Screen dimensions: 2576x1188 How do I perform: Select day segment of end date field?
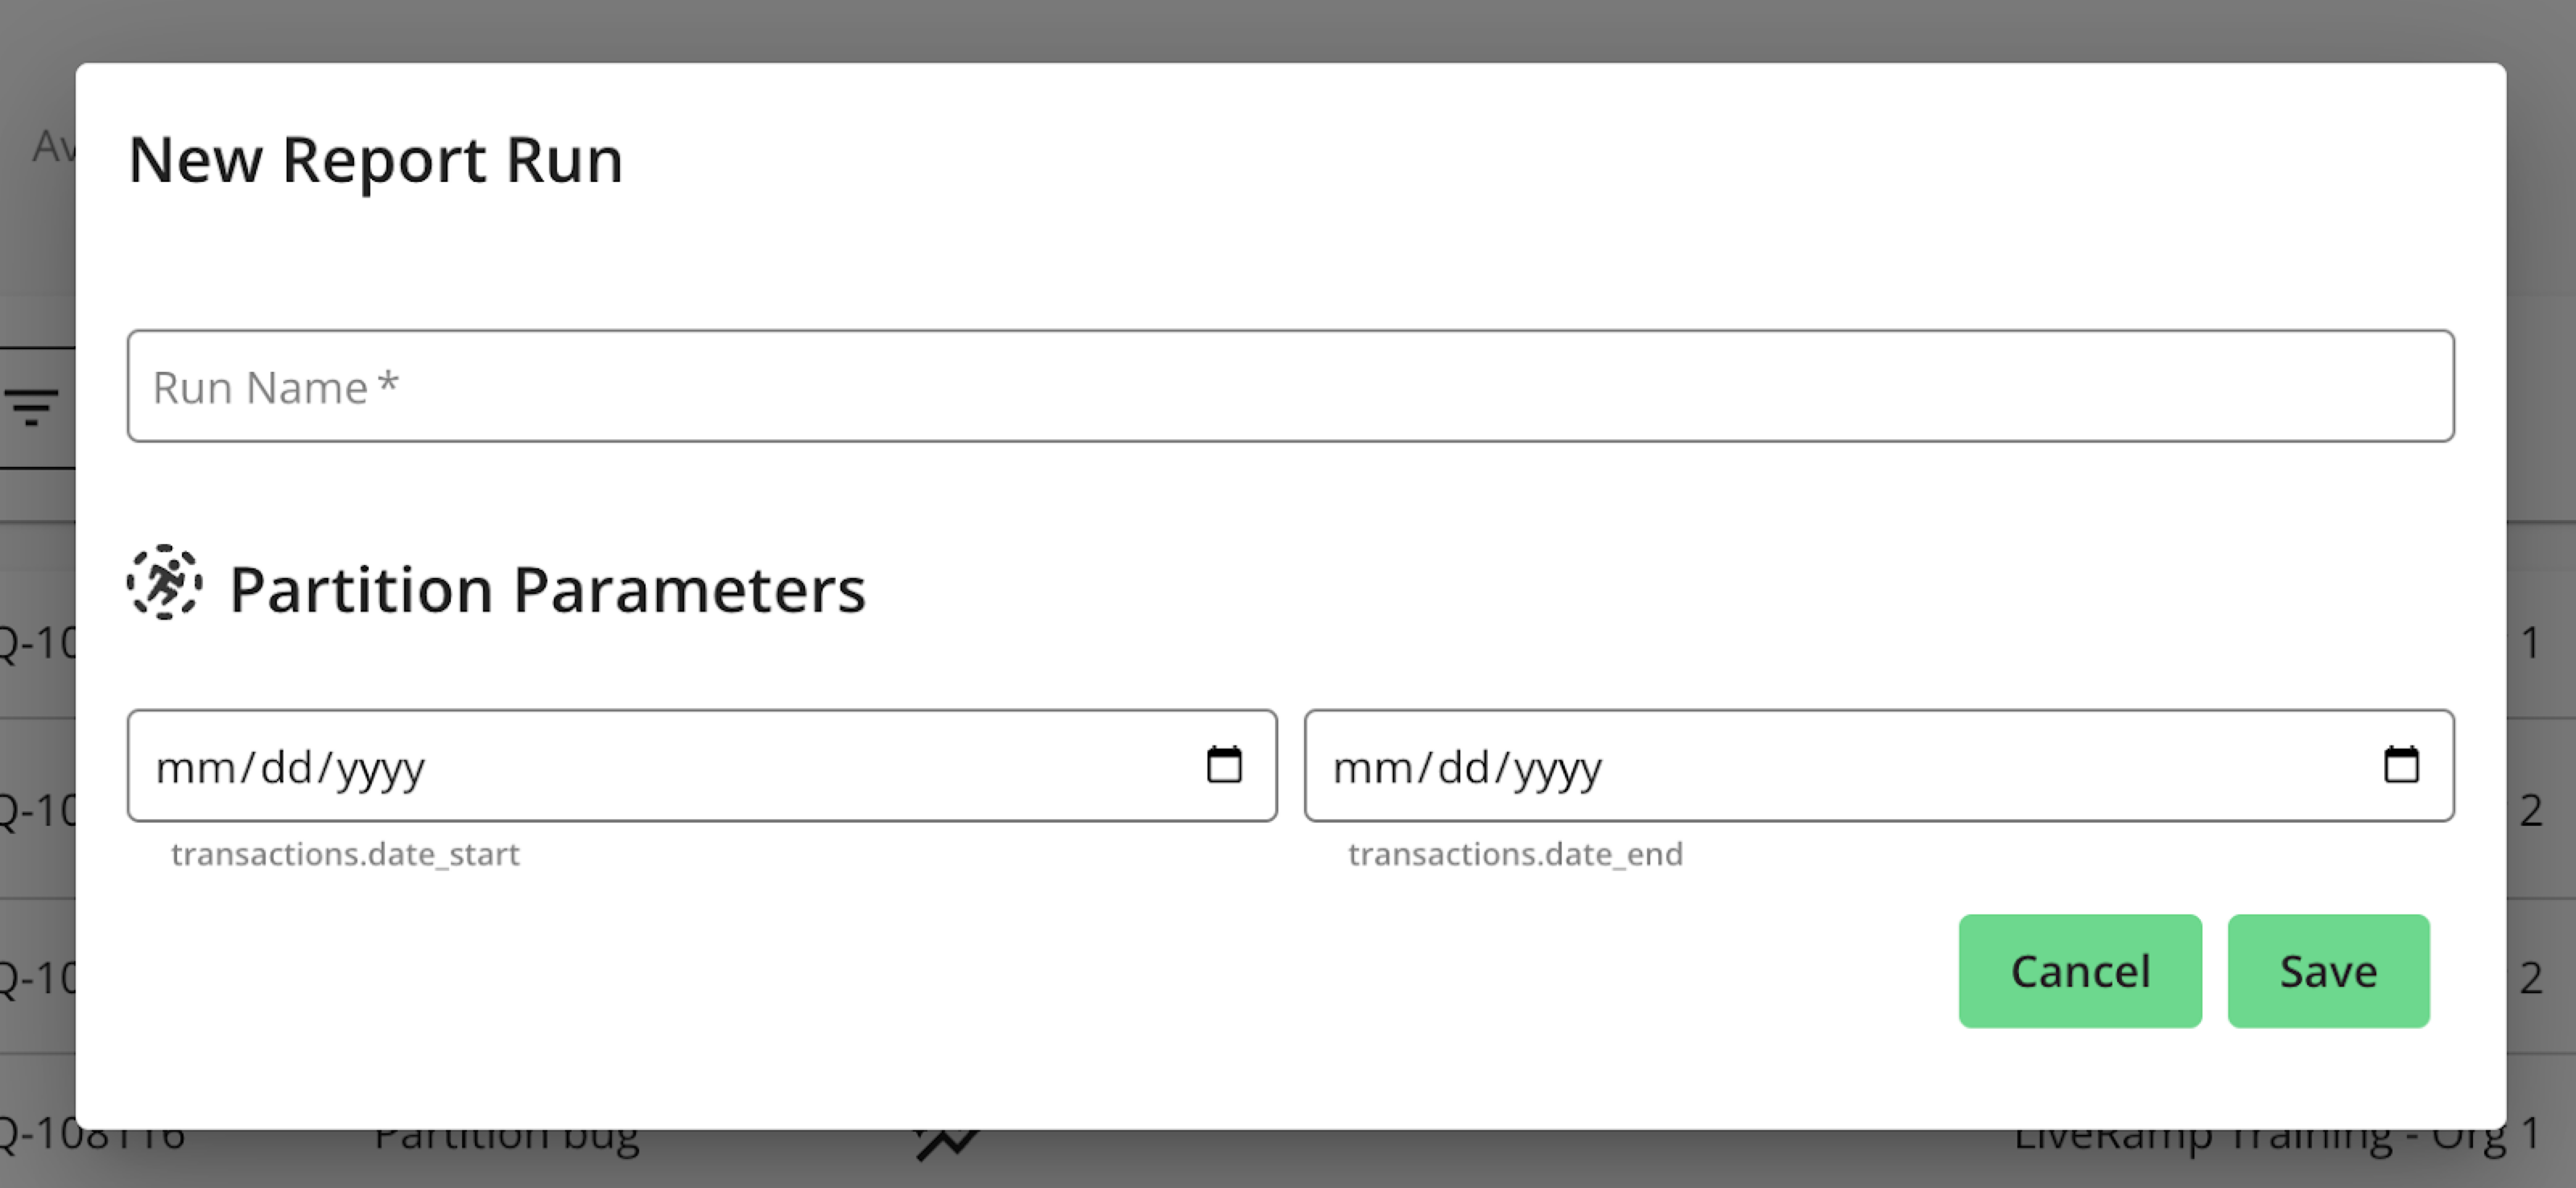1464,768
